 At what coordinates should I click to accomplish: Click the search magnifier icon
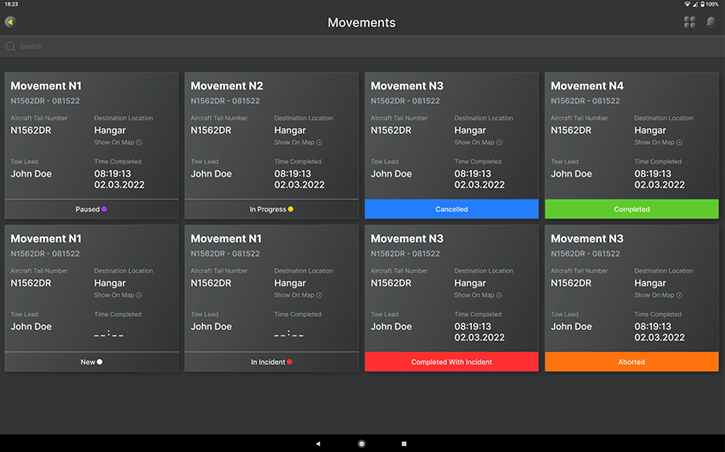coord(10,47)
